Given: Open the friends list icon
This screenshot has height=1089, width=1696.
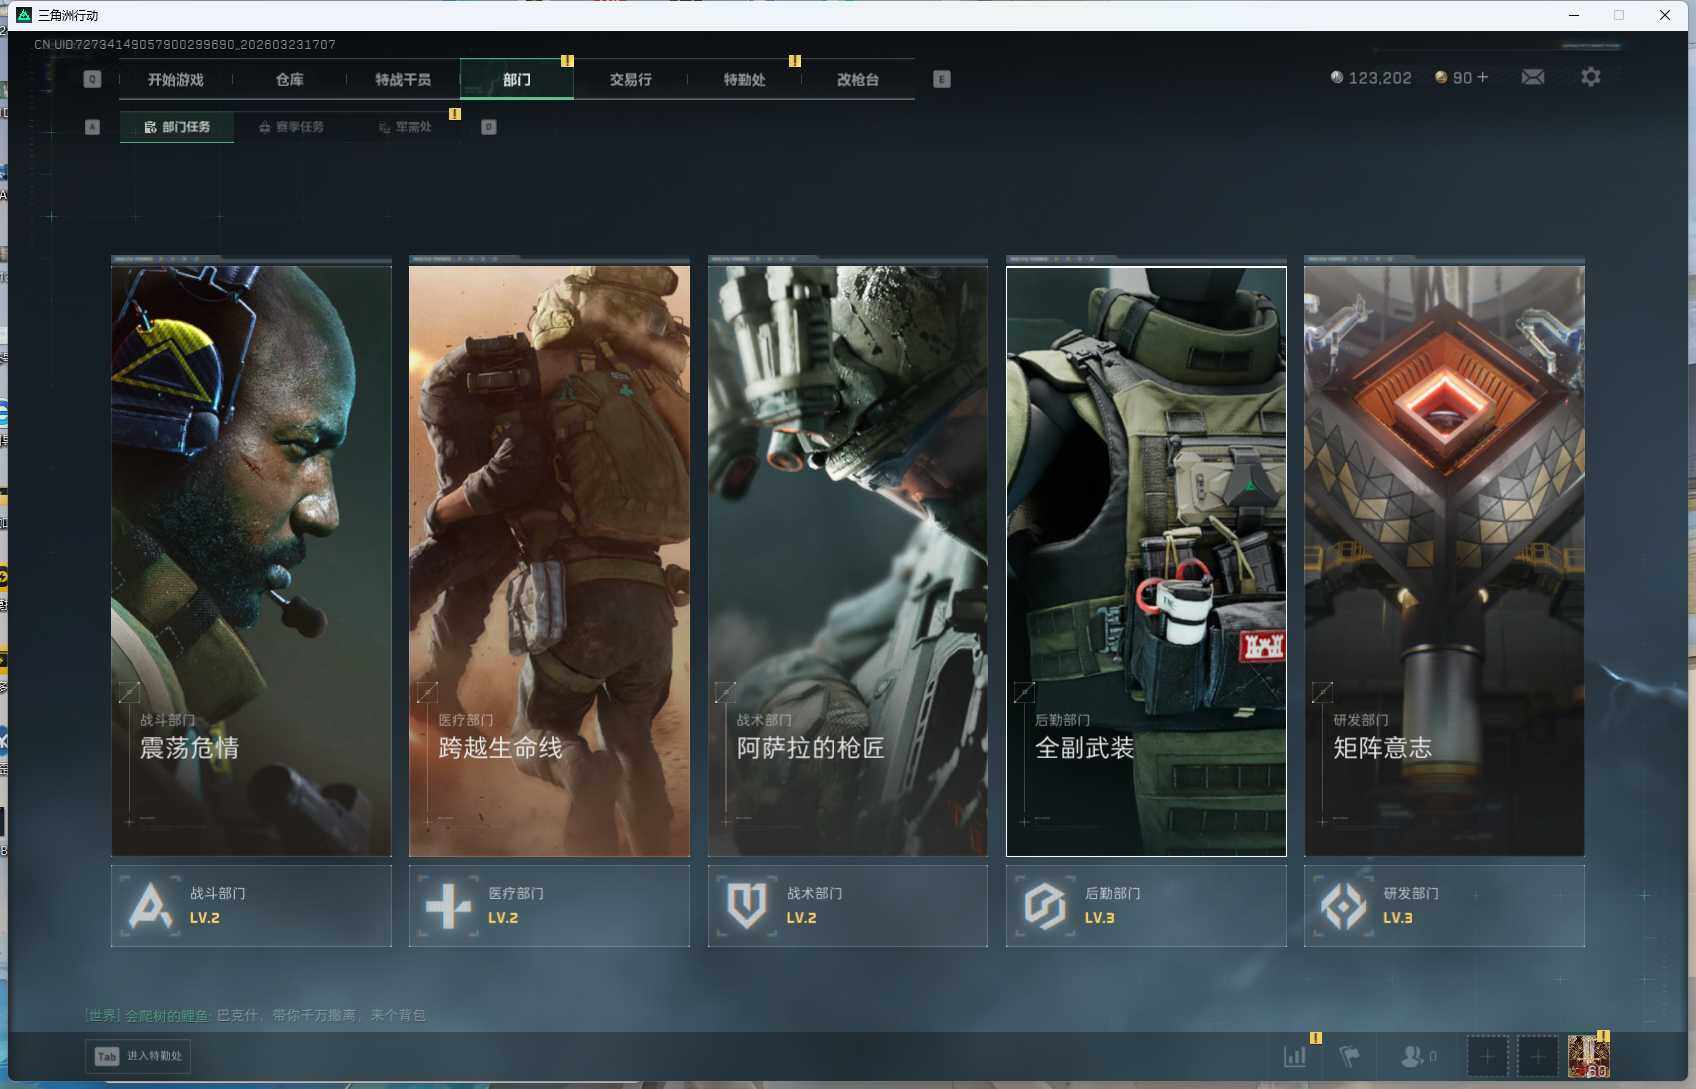Looking at the screenshot, I should (x=1412, y=1056).
